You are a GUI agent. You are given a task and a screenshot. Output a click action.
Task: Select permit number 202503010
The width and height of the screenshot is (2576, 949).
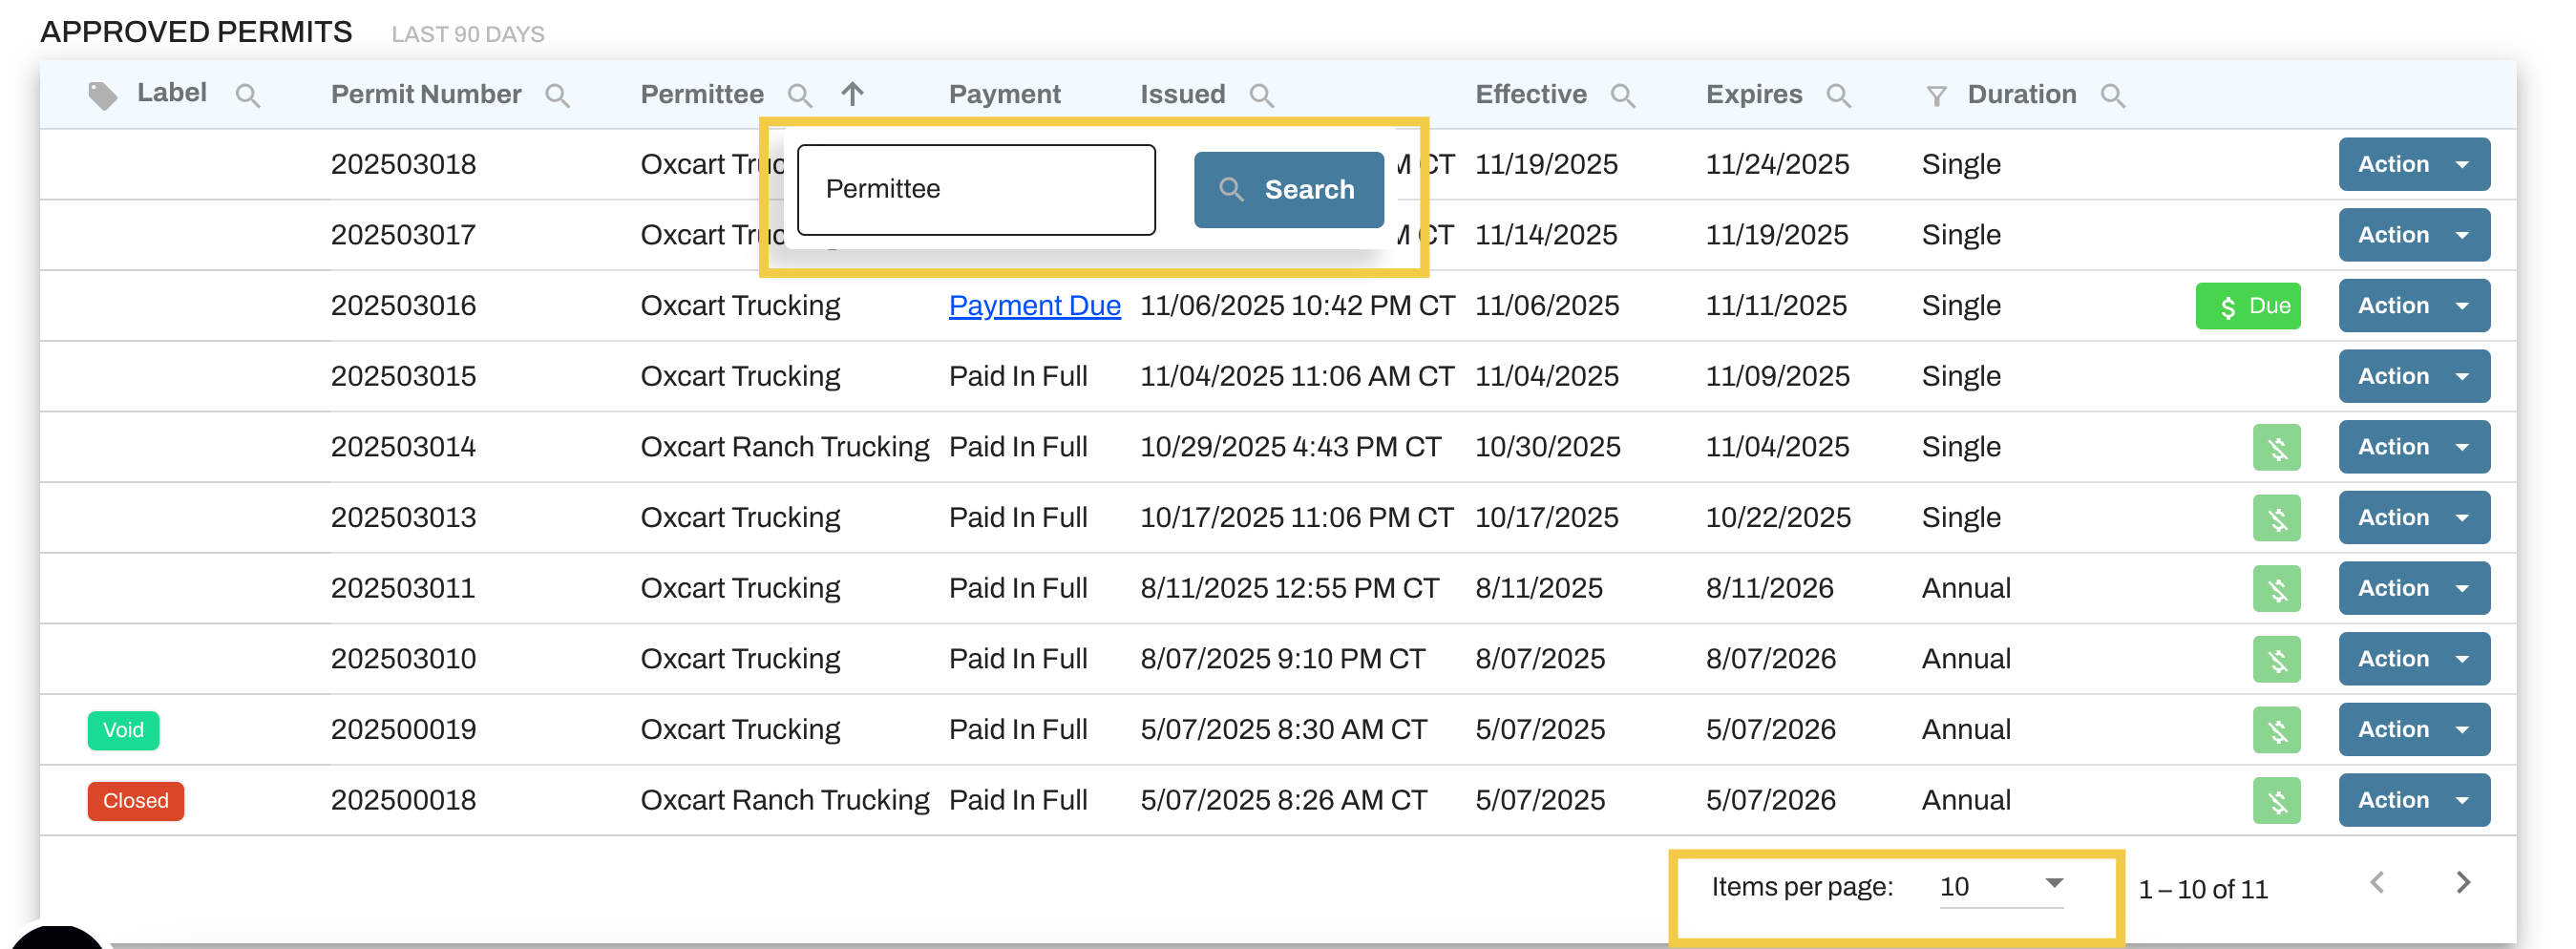point(403,660)
